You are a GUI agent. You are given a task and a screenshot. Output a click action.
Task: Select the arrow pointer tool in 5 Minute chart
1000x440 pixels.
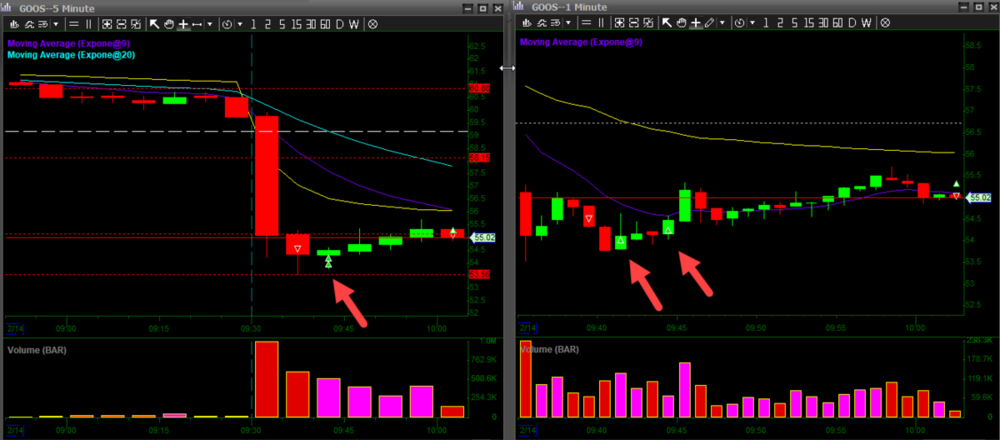152,22
